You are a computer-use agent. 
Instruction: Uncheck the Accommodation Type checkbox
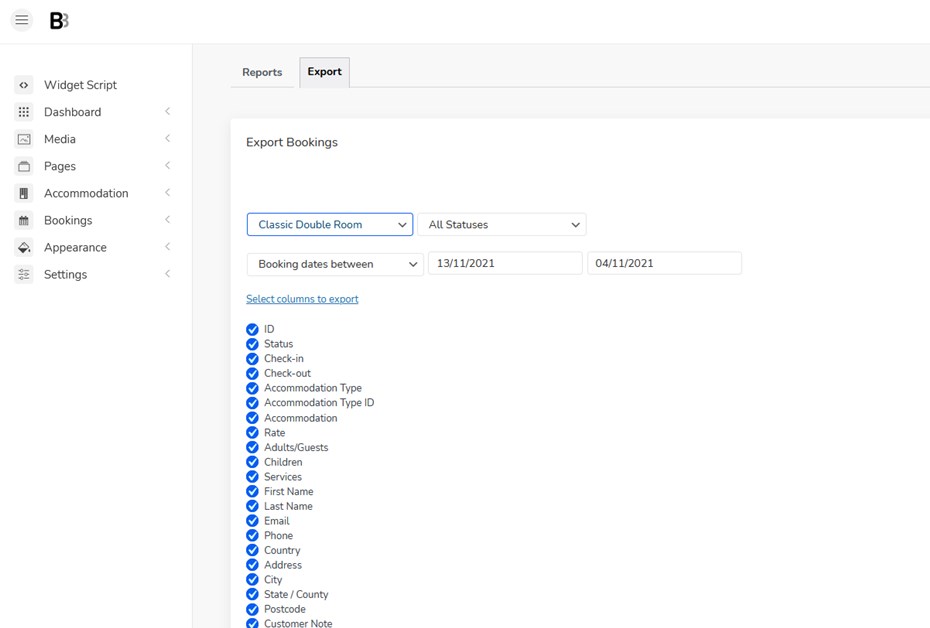click(252, 388)
